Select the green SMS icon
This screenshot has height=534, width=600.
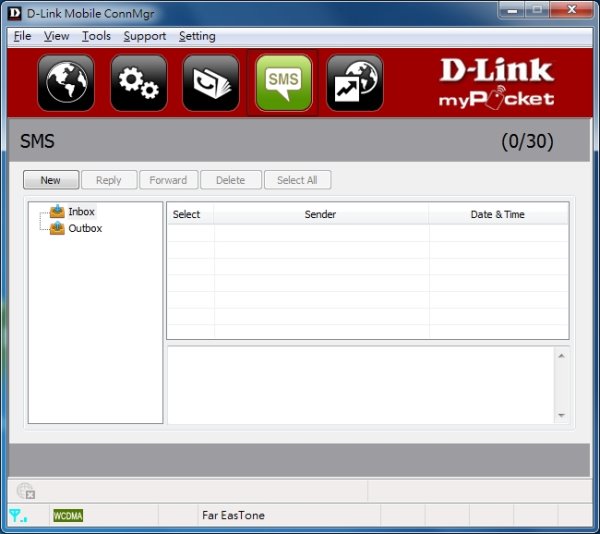[283, 83]
